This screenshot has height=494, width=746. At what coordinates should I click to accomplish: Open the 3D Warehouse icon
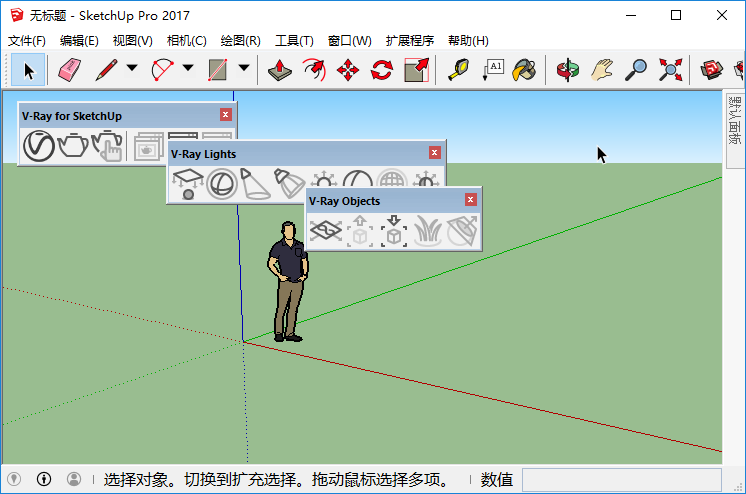point(711,70)
